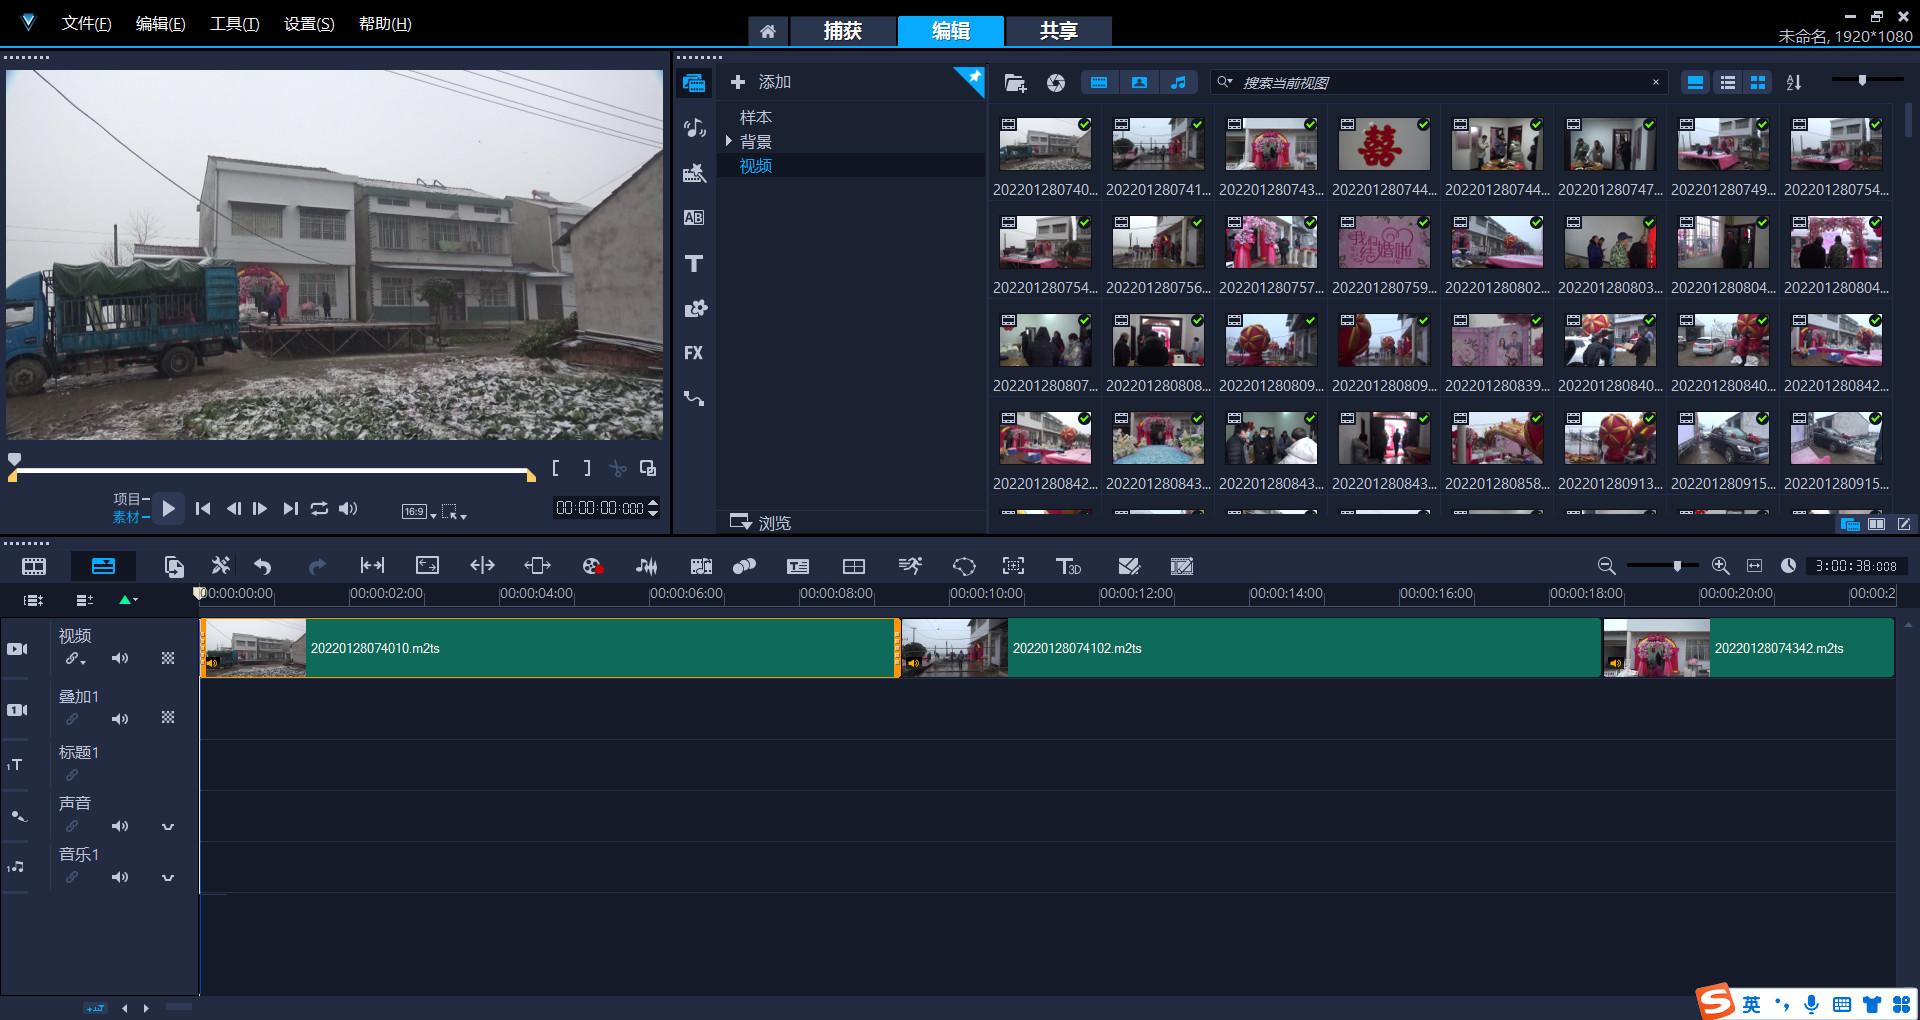Click the 添加 add folder button

click(x=761, y=82)
